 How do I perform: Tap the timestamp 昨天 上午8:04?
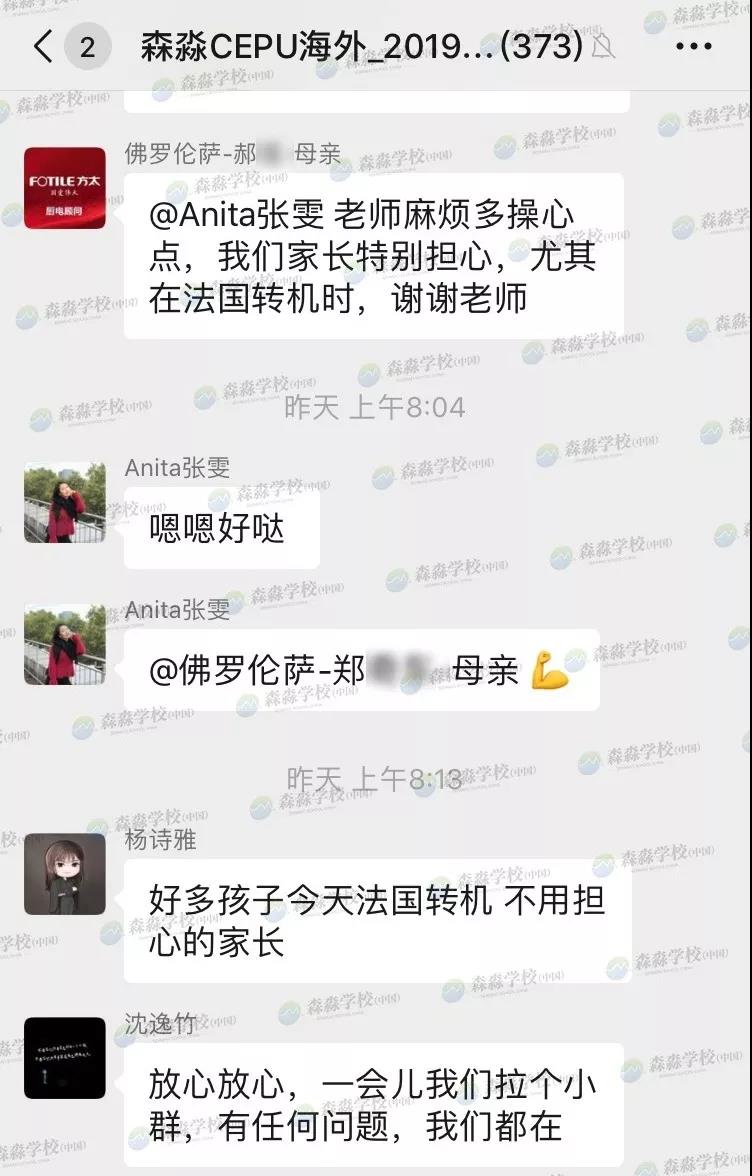click(374, 408)
